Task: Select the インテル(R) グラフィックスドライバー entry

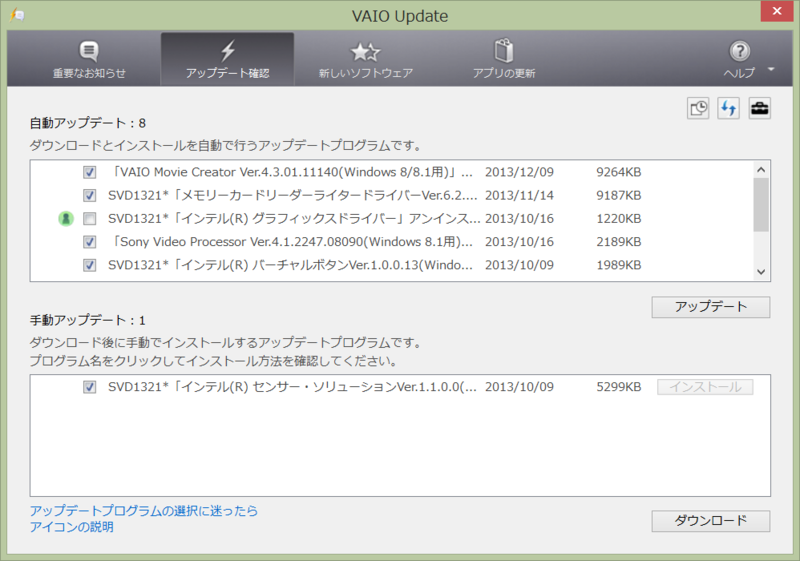Action: point(294,218)
